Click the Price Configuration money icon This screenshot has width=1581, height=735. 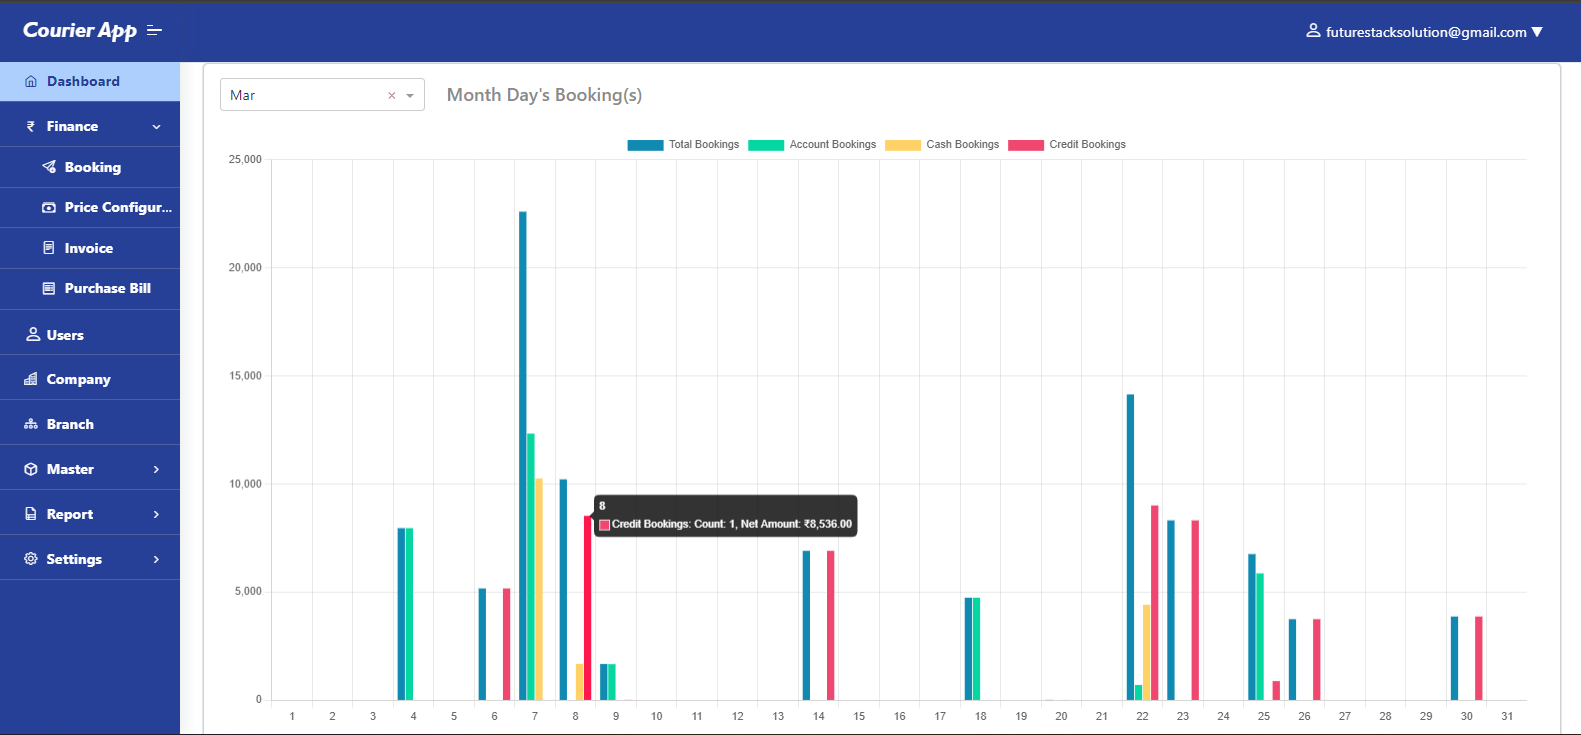[x=49, y=208]
